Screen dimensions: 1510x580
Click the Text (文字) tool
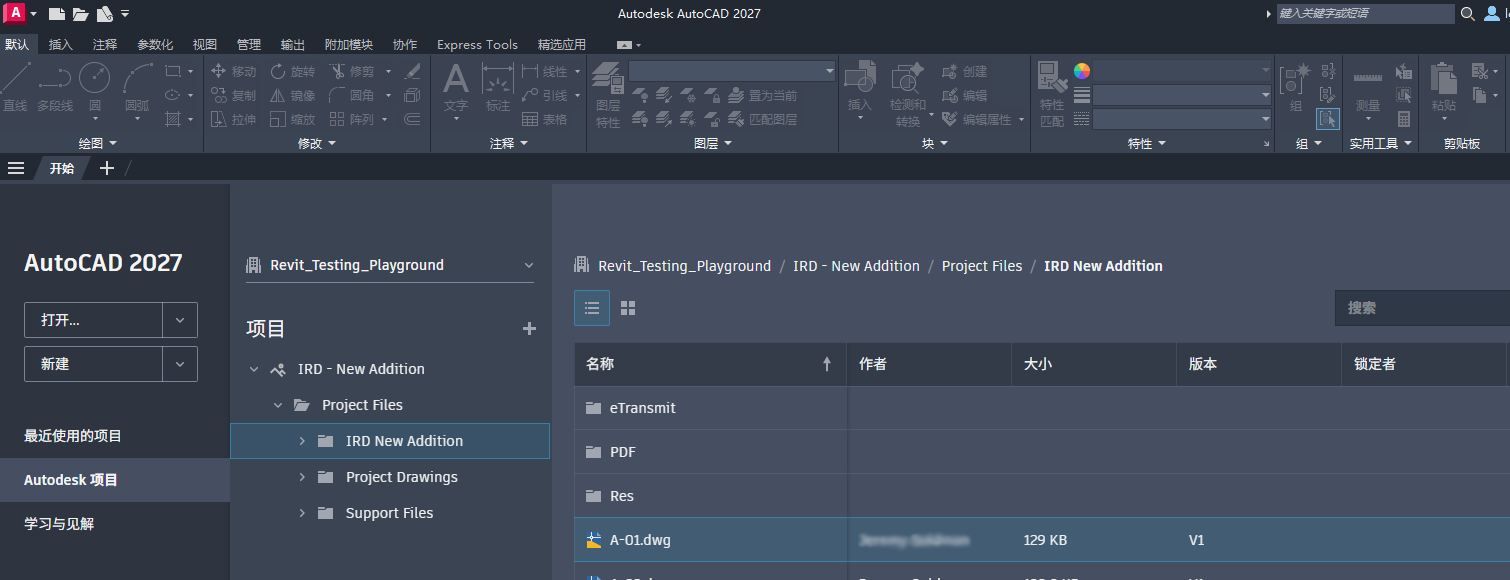tap(456, 88)
